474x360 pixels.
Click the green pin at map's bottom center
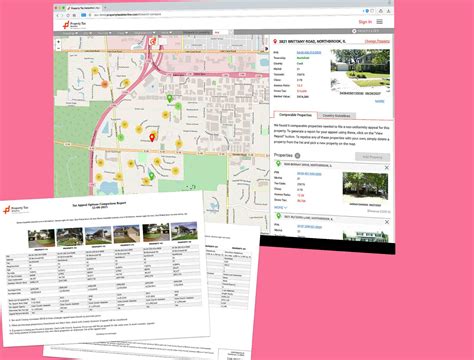click(151, 176)
